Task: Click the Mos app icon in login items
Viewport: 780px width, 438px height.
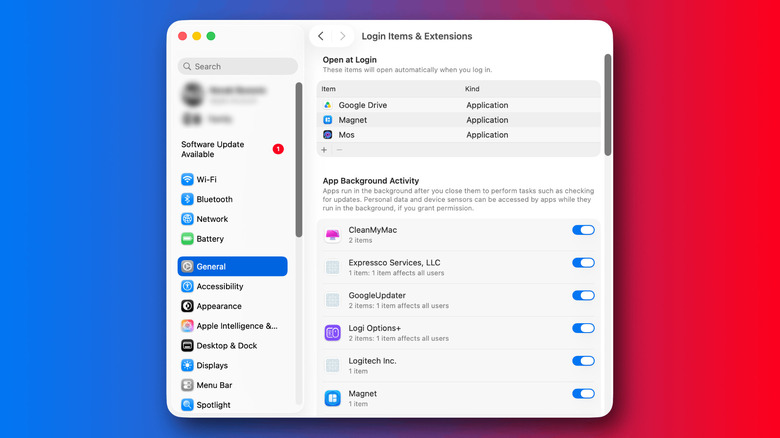Action: [x=328, y=135]
